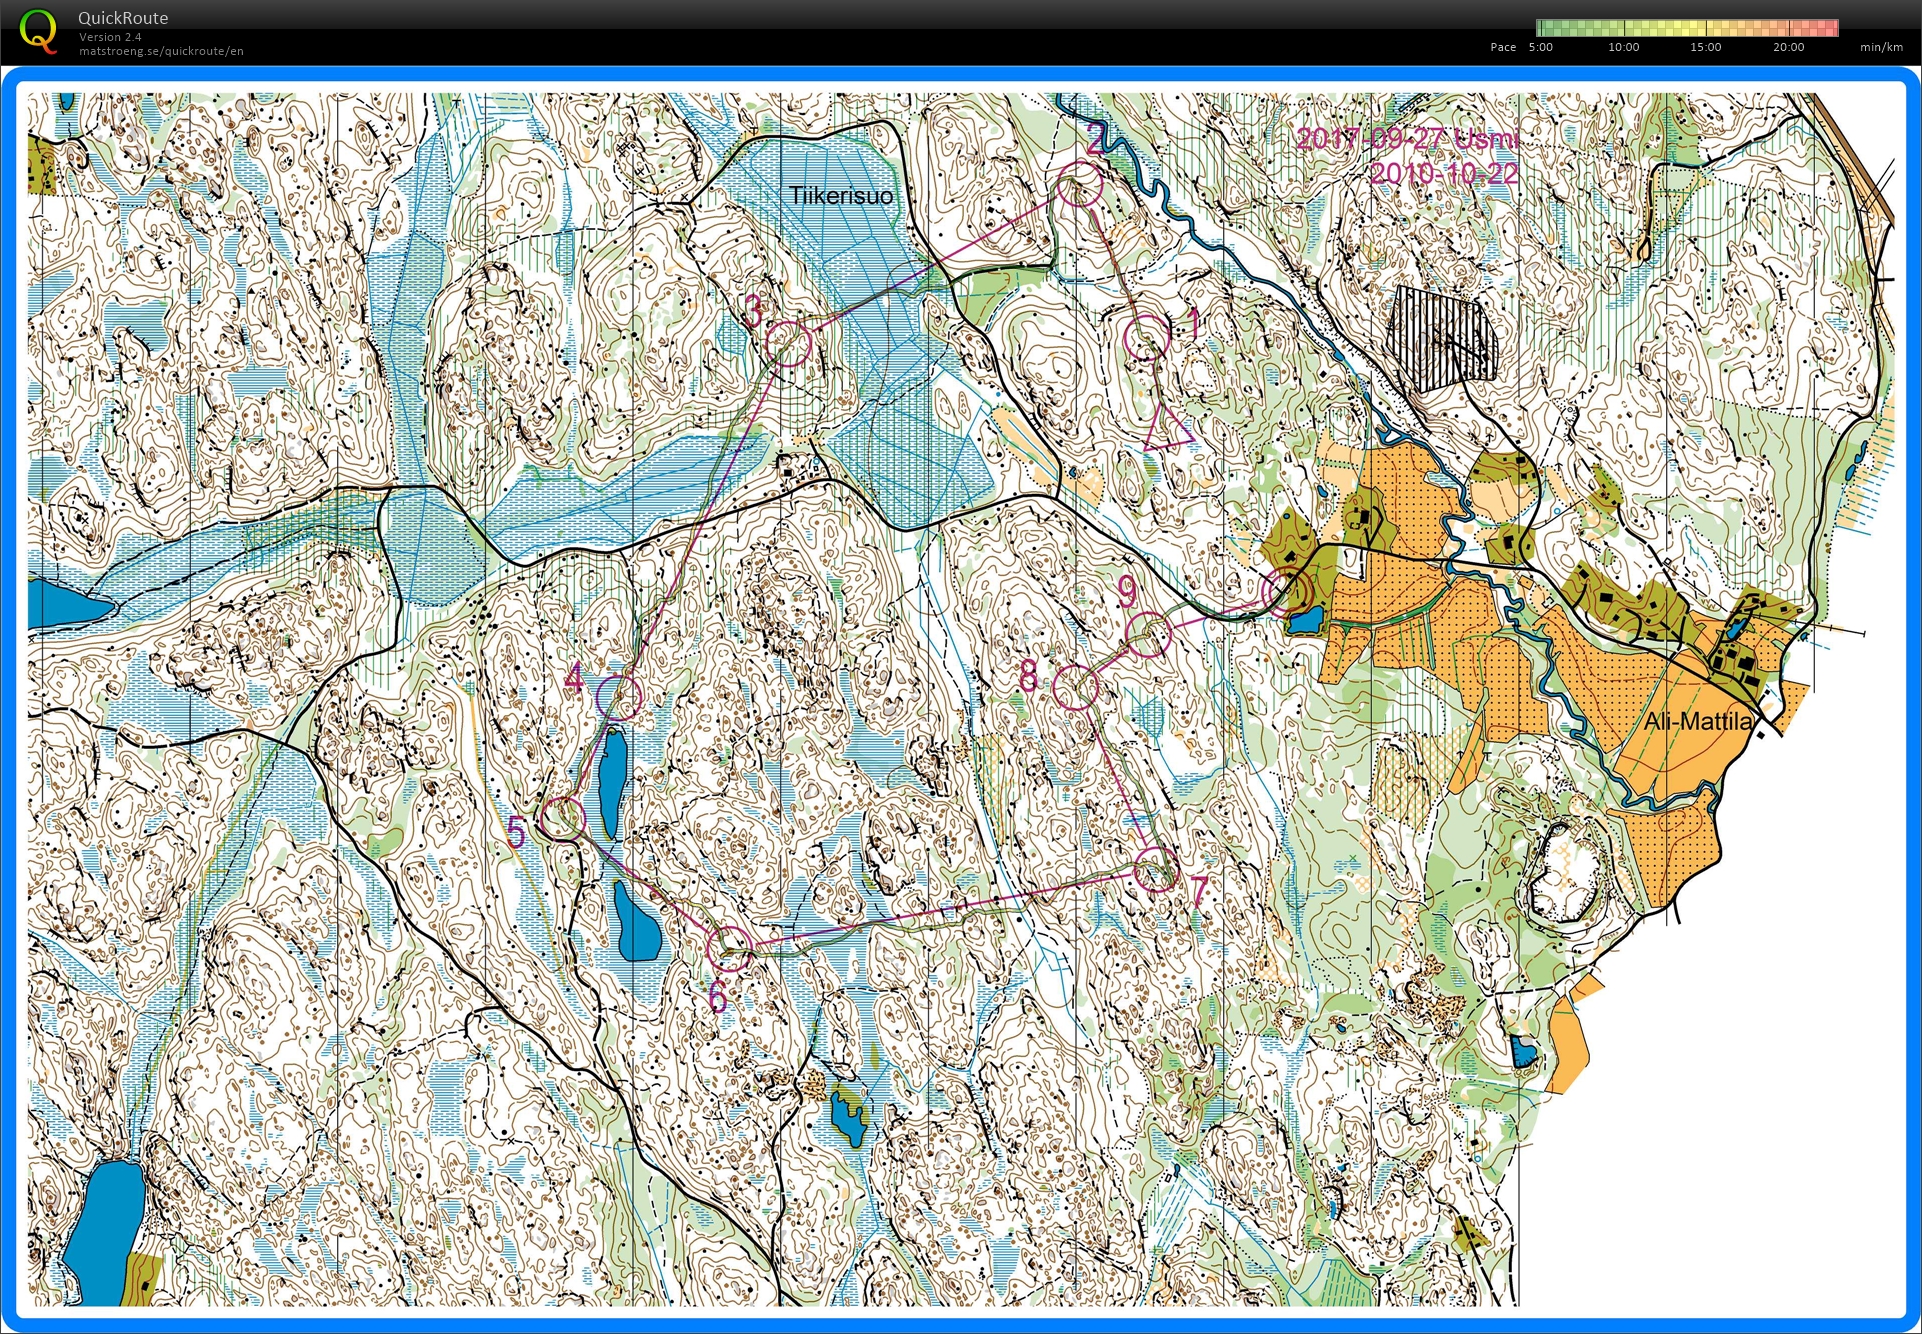Click the QuickRoute Q logo

37,30
